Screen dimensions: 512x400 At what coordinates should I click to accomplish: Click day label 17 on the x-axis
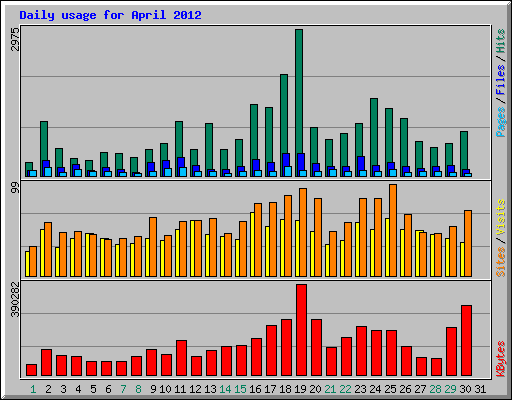[x=270, y=389]
